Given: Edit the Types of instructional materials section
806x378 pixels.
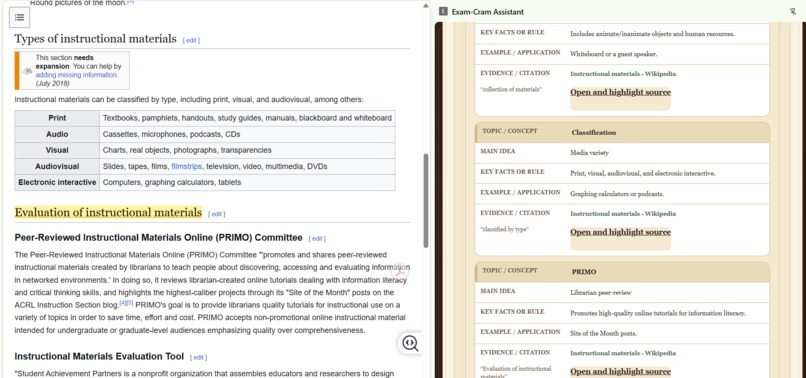Looking at the screenshot, I should (x=191, y=41).
